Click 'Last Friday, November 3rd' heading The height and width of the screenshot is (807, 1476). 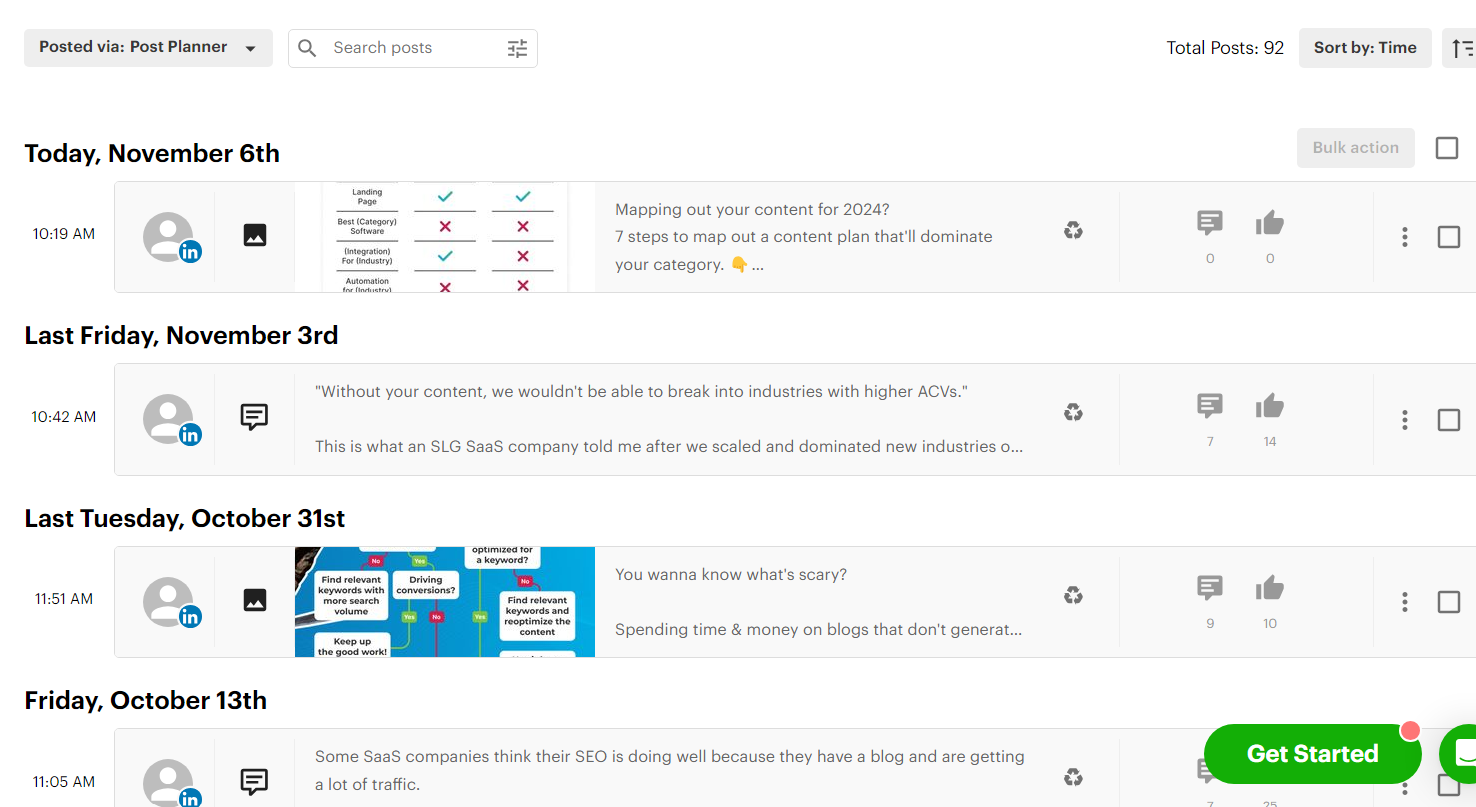click(181, 335)
